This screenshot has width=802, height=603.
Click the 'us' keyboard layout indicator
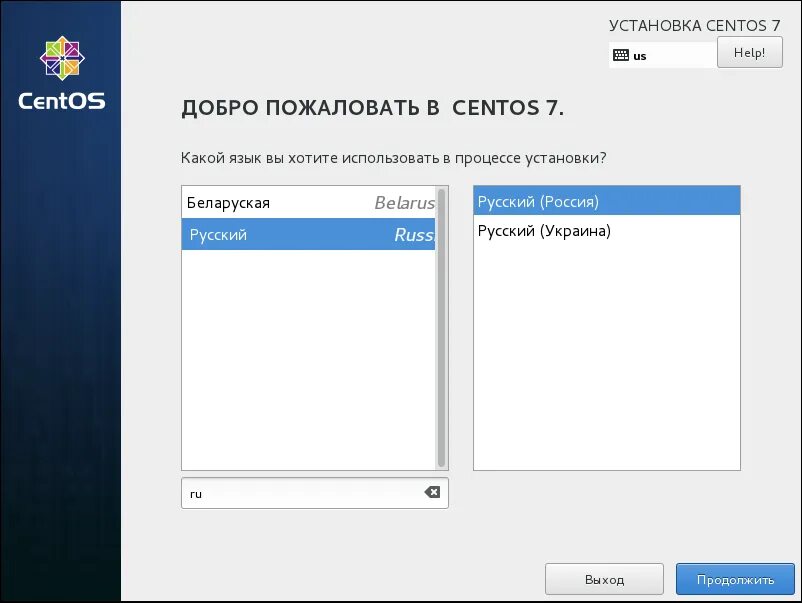click(640, 56)
